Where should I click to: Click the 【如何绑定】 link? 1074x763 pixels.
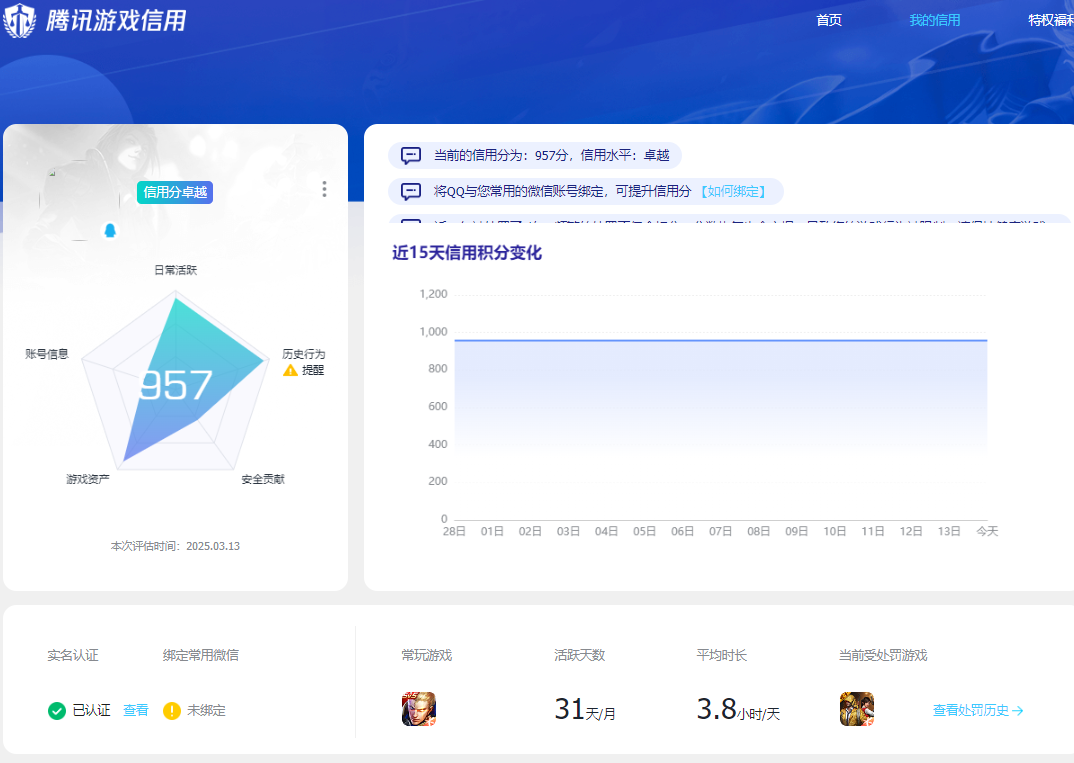click(x=733, y=191)
